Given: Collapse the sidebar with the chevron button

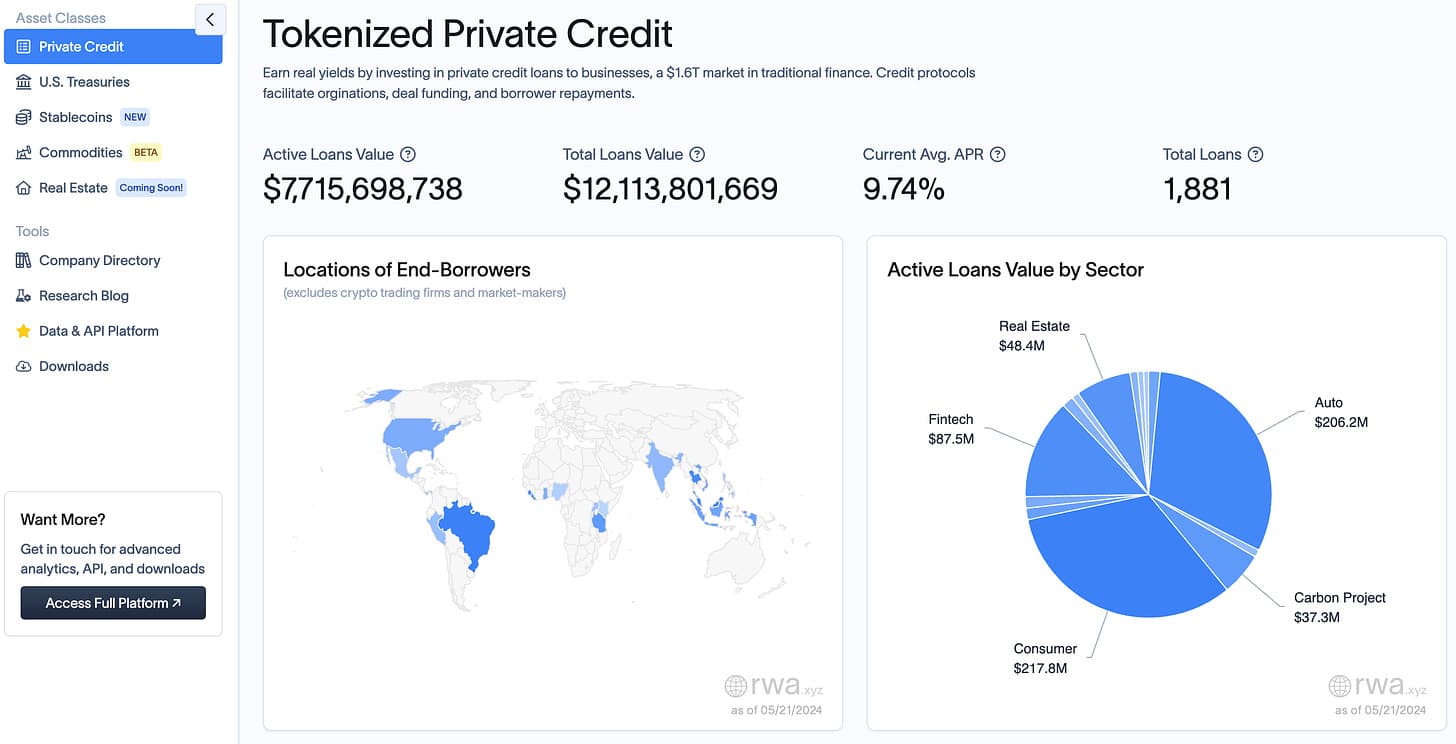Looking at the screenshot, I should pyautogui.click(x=210, y=19).
